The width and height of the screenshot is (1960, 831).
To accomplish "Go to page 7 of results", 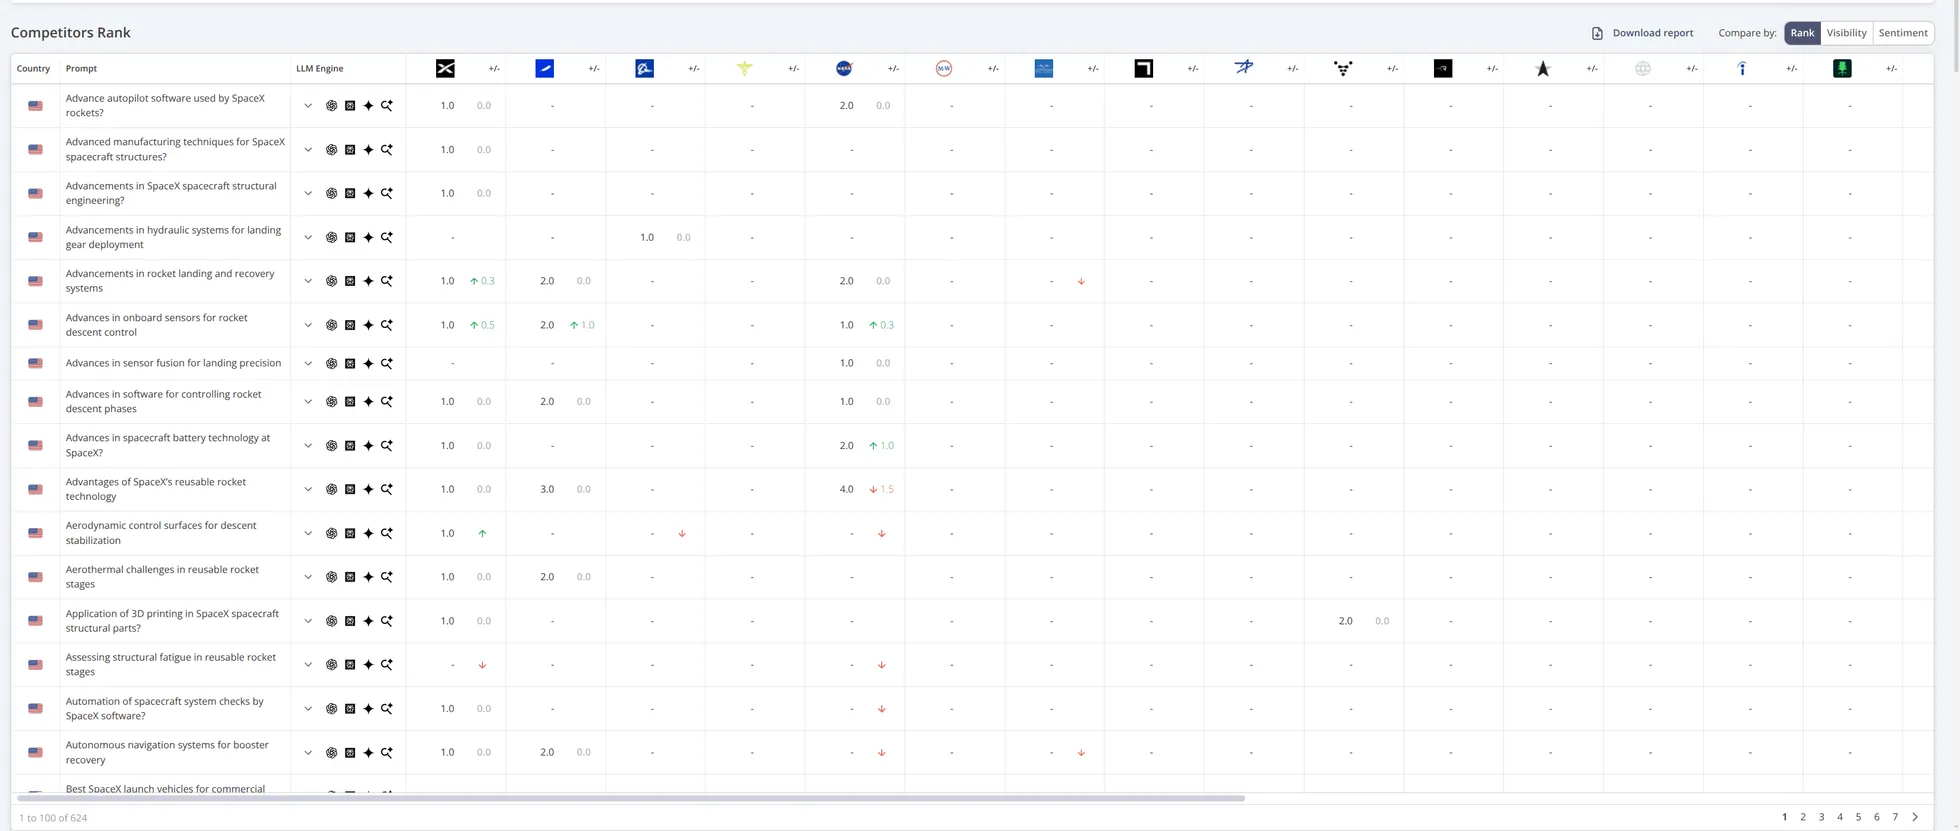I will (x=1894, y=817).
